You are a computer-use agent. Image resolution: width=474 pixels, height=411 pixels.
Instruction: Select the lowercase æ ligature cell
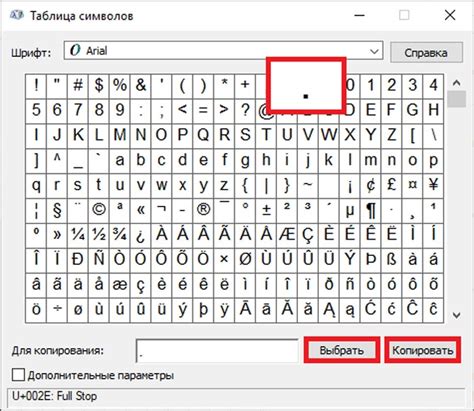pos(120,286)
